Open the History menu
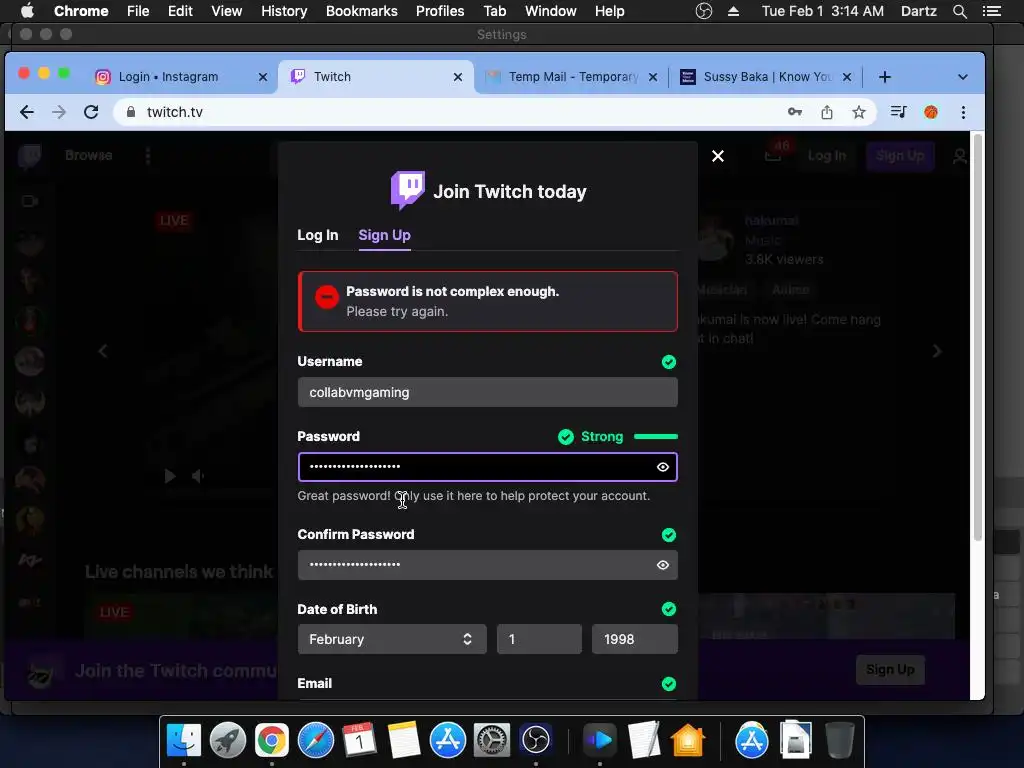 tap(284, 11)
